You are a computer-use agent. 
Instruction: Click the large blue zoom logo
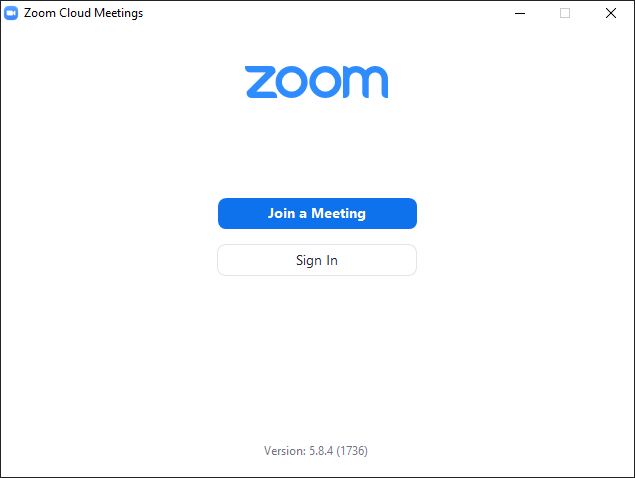(x=317, y=82)
